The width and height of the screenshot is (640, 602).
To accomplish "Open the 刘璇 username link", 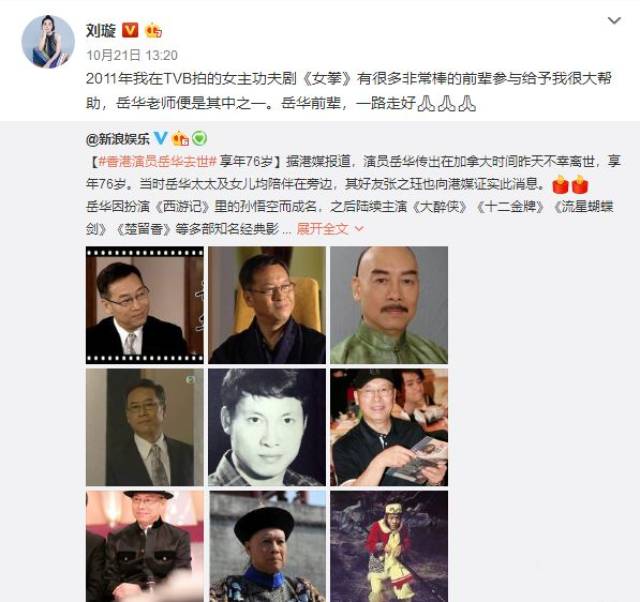I will pyautogui.click(x=101, y=31).
